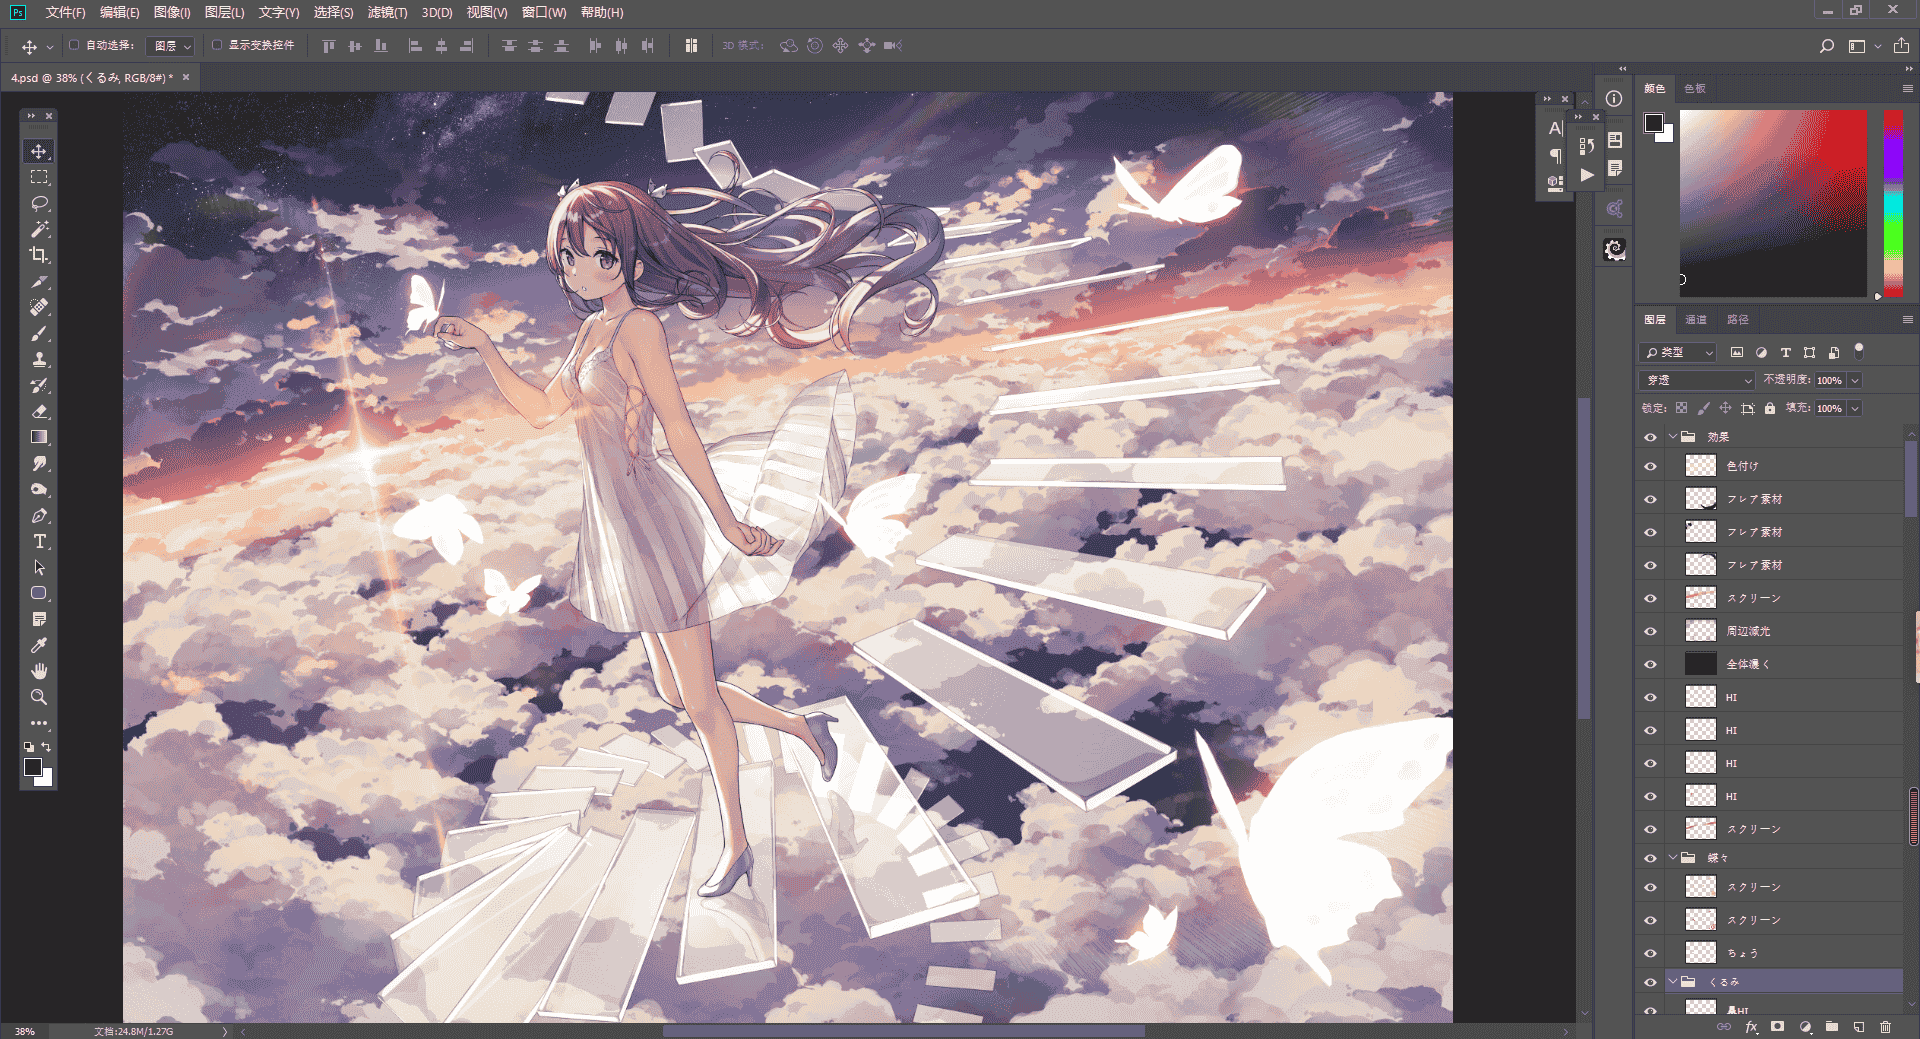Toggle visibility of the 全体暖く layer

[1650, 664]
